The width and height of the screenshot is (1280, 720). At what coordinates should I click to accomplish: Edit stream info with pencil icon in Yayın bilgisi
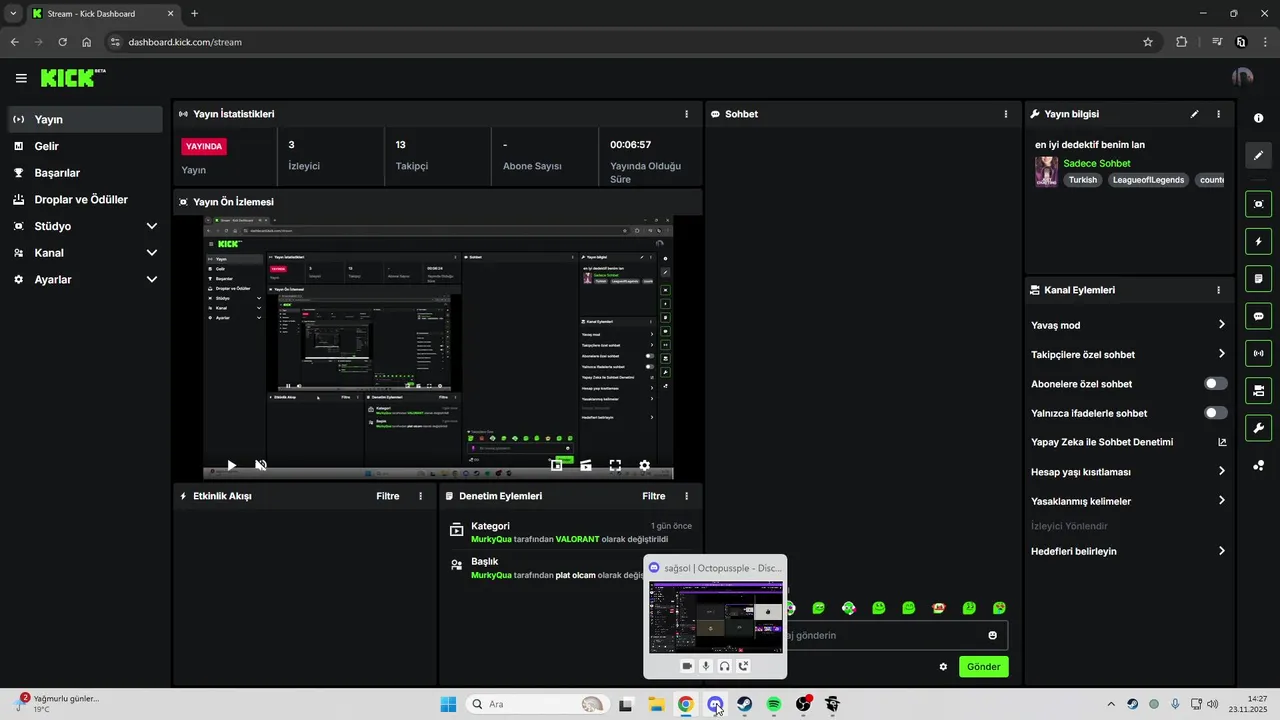(x=1194, y=114)
